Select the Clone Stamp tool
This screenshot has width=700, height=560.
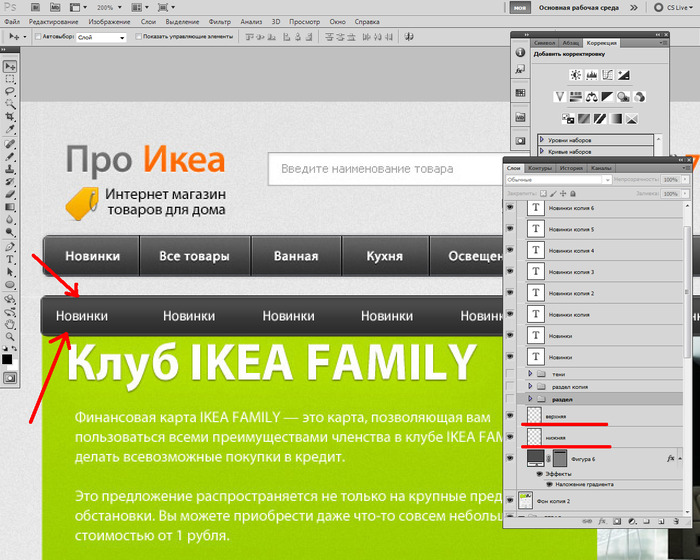click(x=10, y=169)
